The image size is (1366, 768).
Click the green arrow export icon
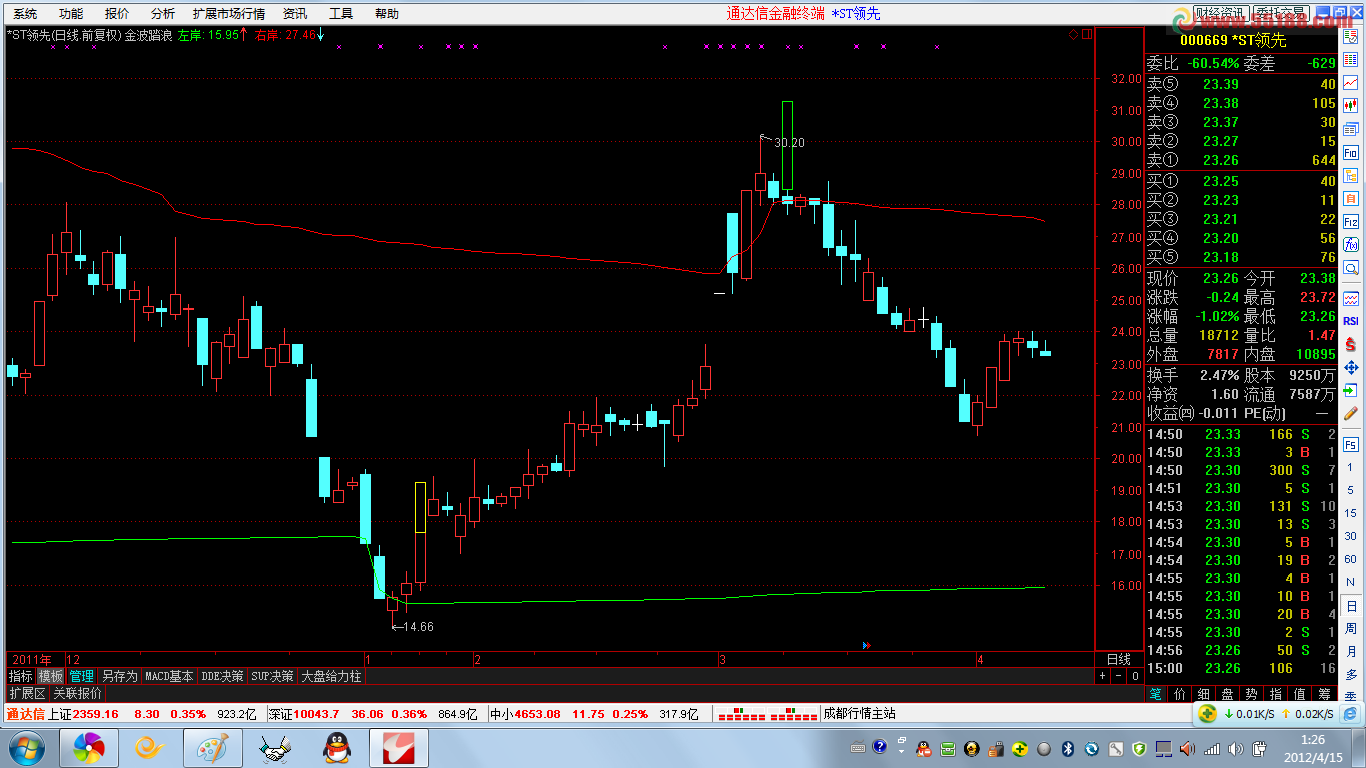pyautogui.click(x=1351, y=390)
